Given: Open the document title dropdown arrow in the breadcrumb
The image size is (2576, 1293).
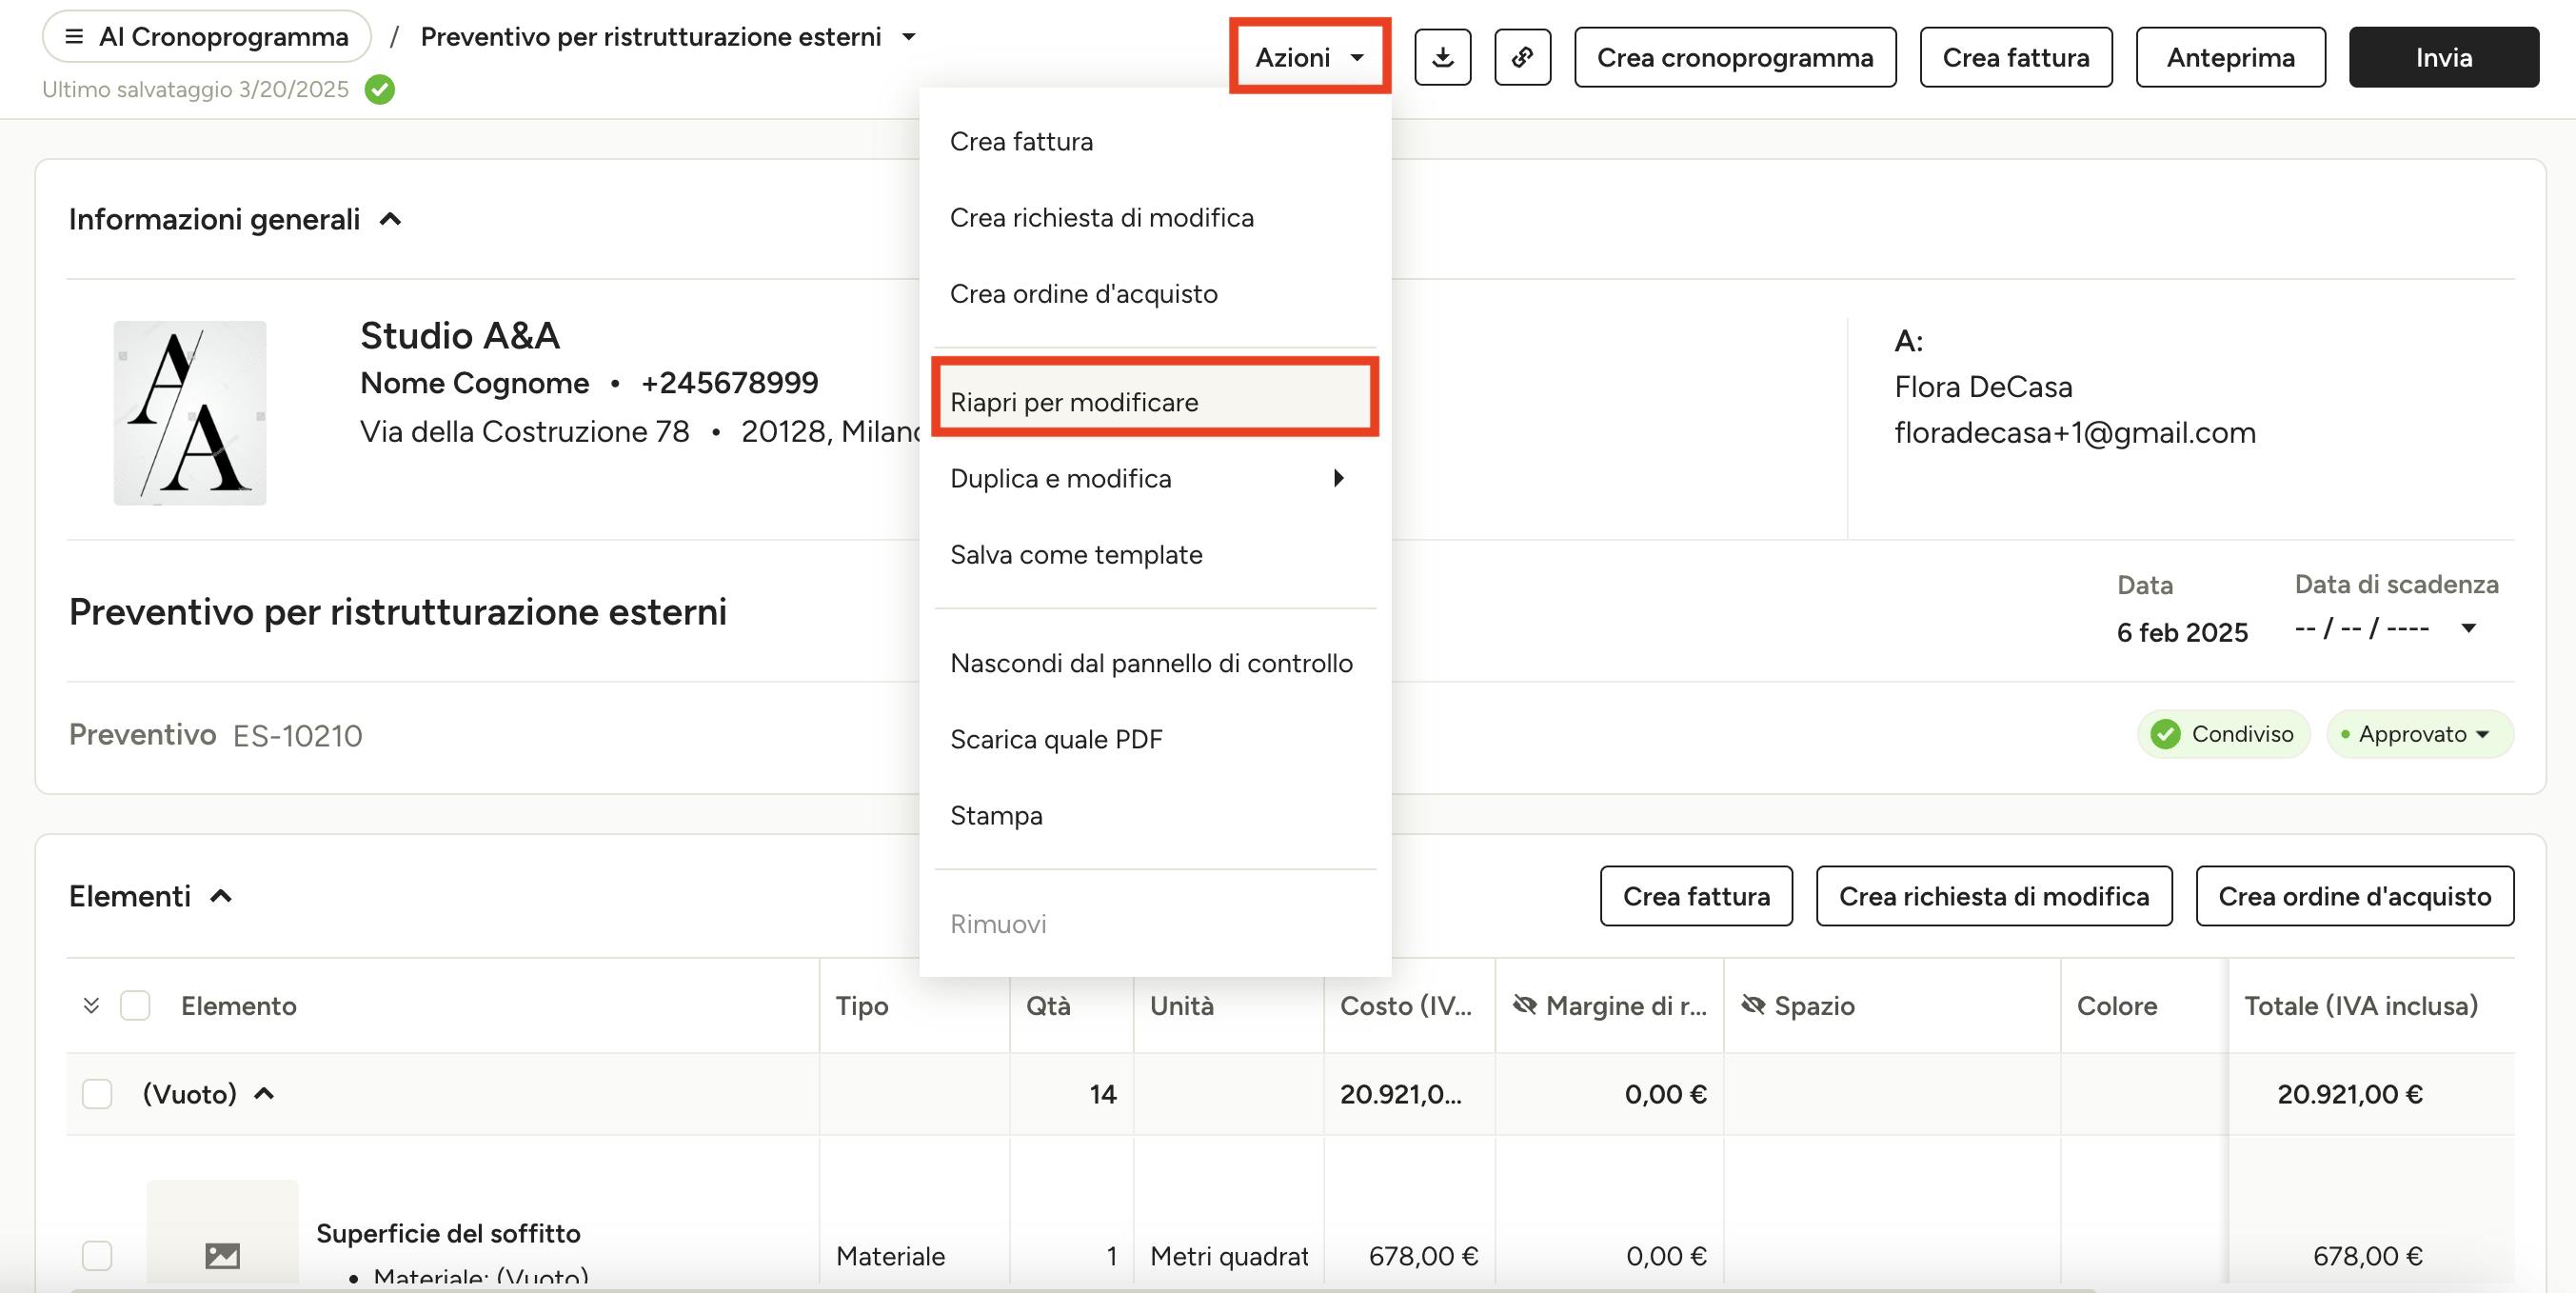Looking at the screenshot, I should coord(908,37).
